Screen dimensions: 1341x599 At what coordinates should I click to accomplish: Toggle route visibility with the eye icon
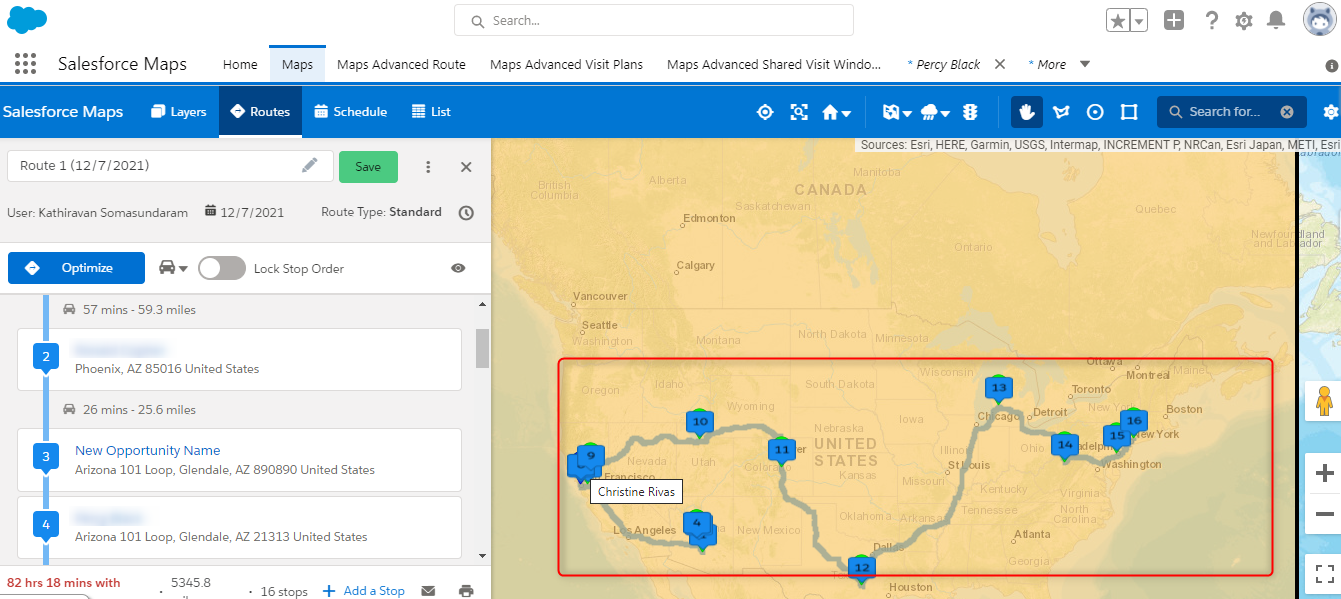click(x=458, y=268)
